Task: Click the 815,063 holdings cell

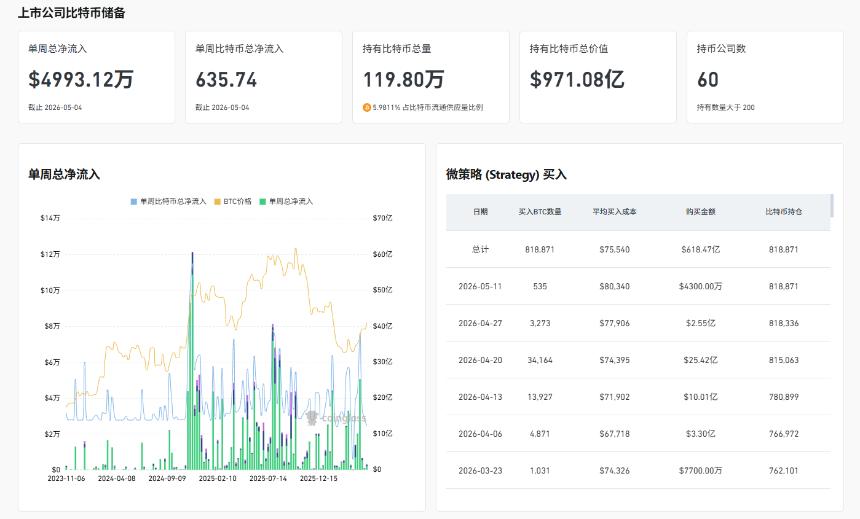Action: coord(784,360)
